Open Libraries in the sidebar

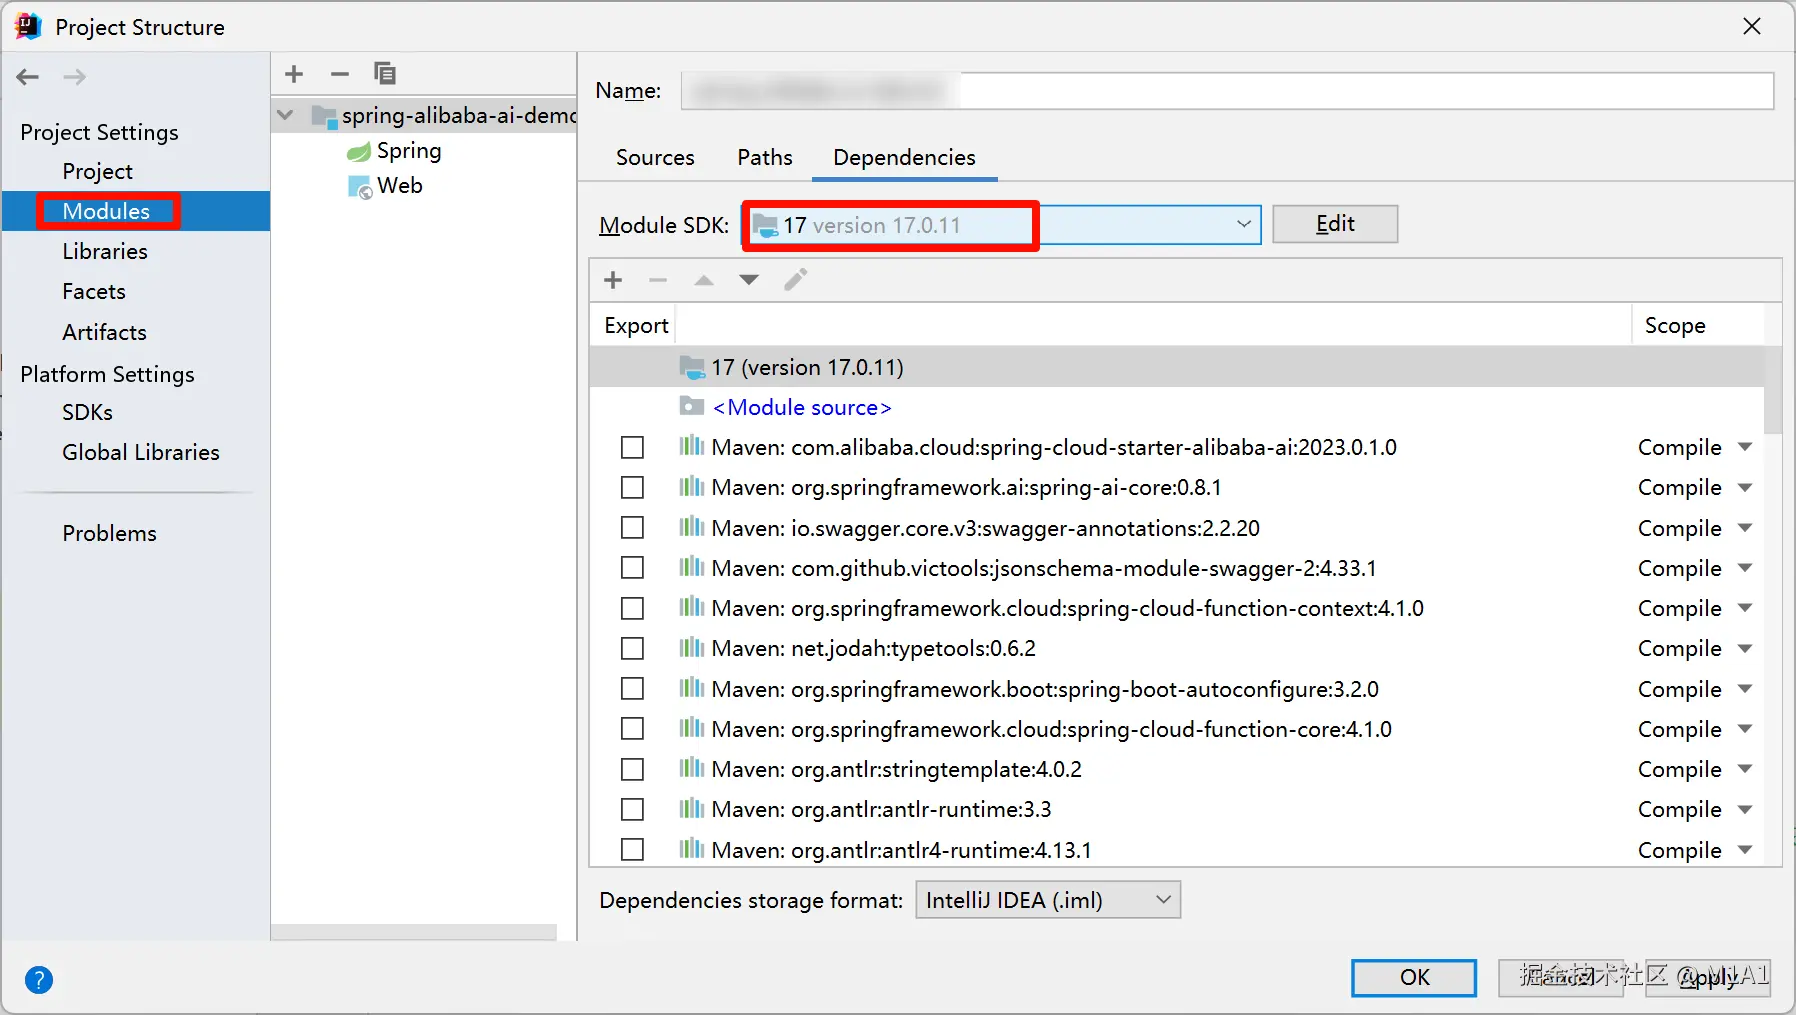tap(105, 251)
